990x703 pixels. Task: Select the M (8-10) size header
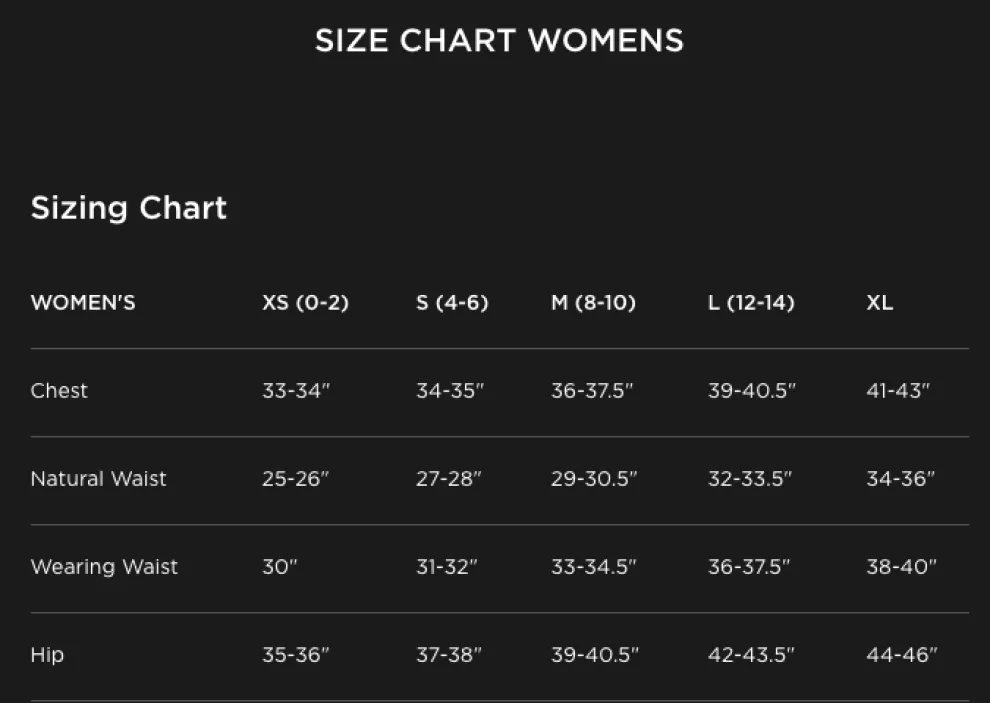[x=593, y=303]
